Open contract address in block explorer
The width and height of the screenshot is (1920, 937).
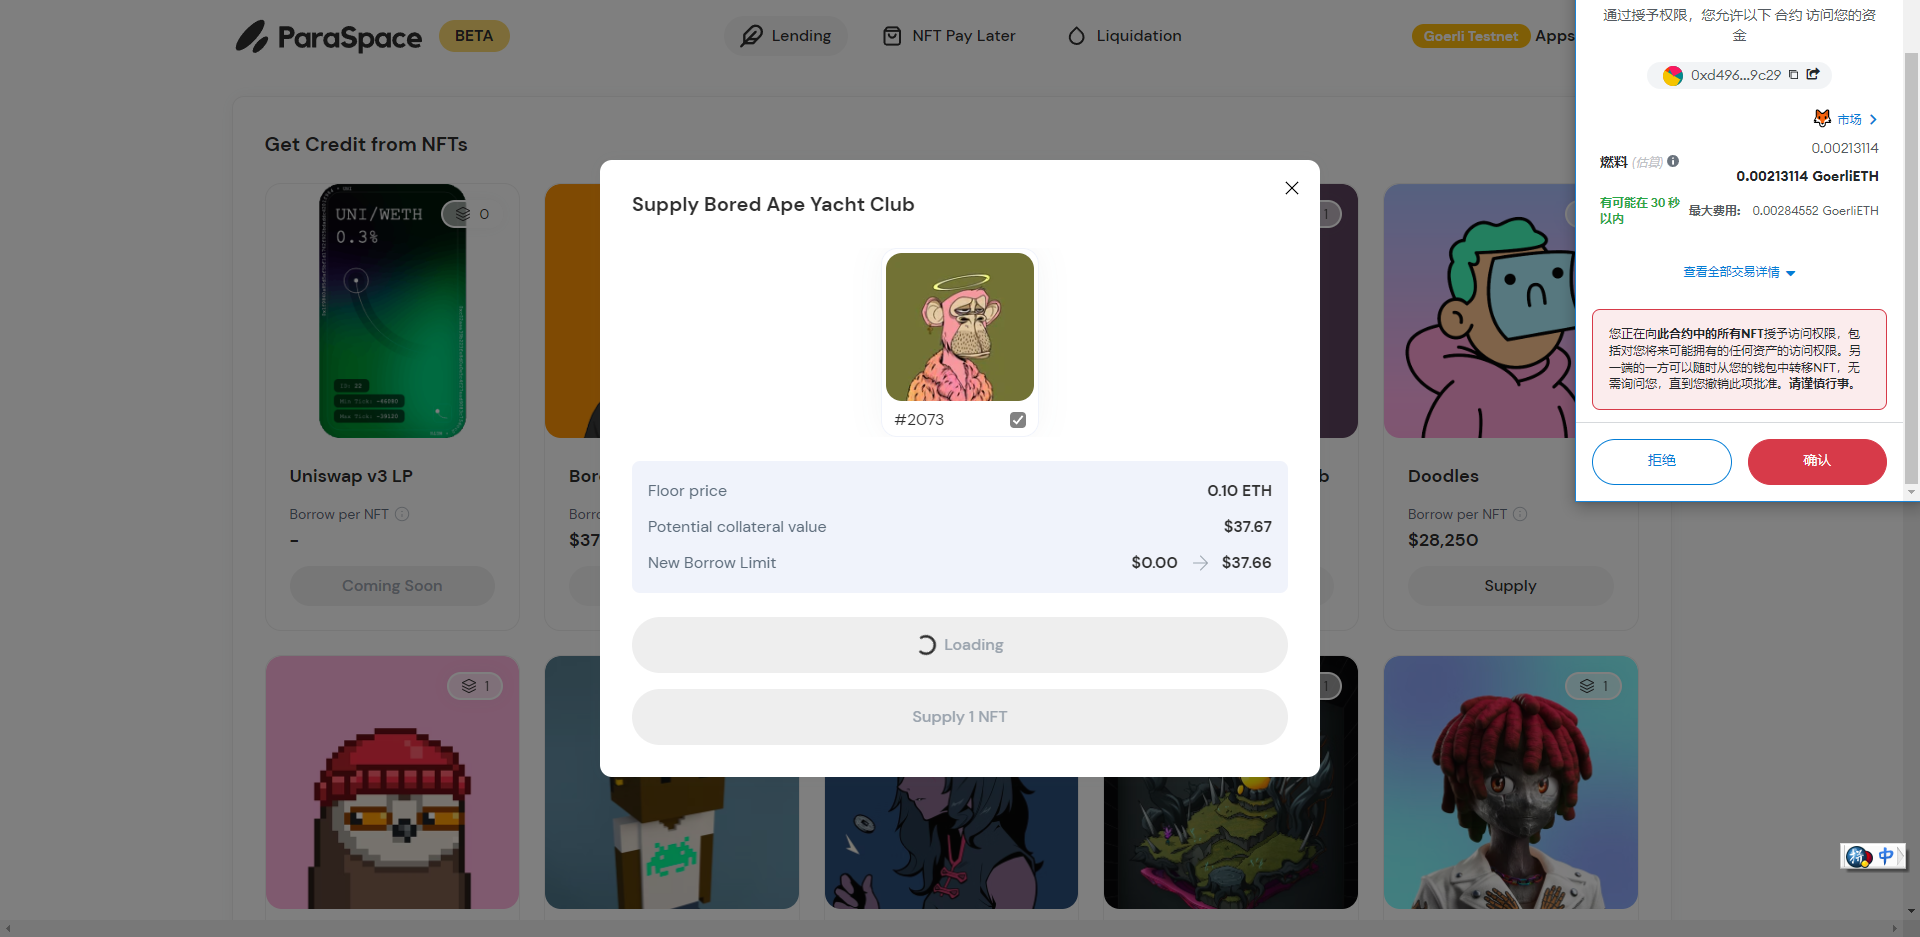click(x=1813, y=75)
